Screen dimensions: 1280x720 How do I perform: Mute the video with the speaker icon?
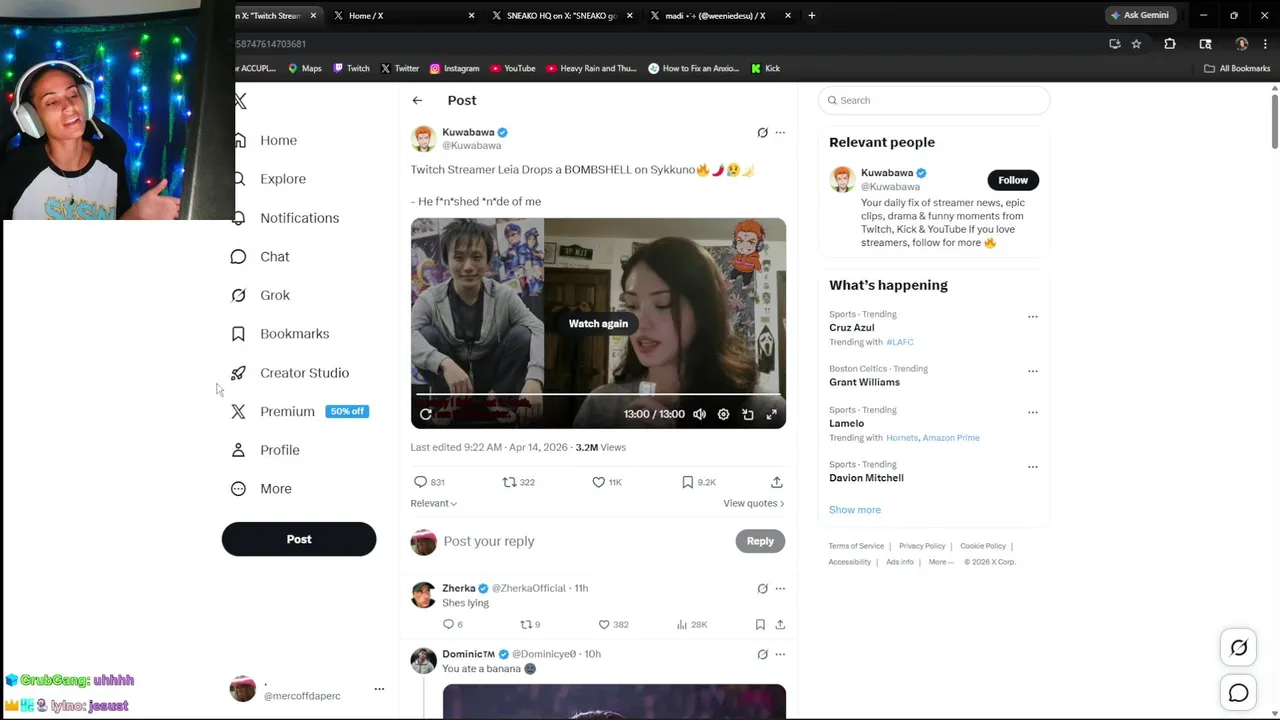tap(699, 414)
